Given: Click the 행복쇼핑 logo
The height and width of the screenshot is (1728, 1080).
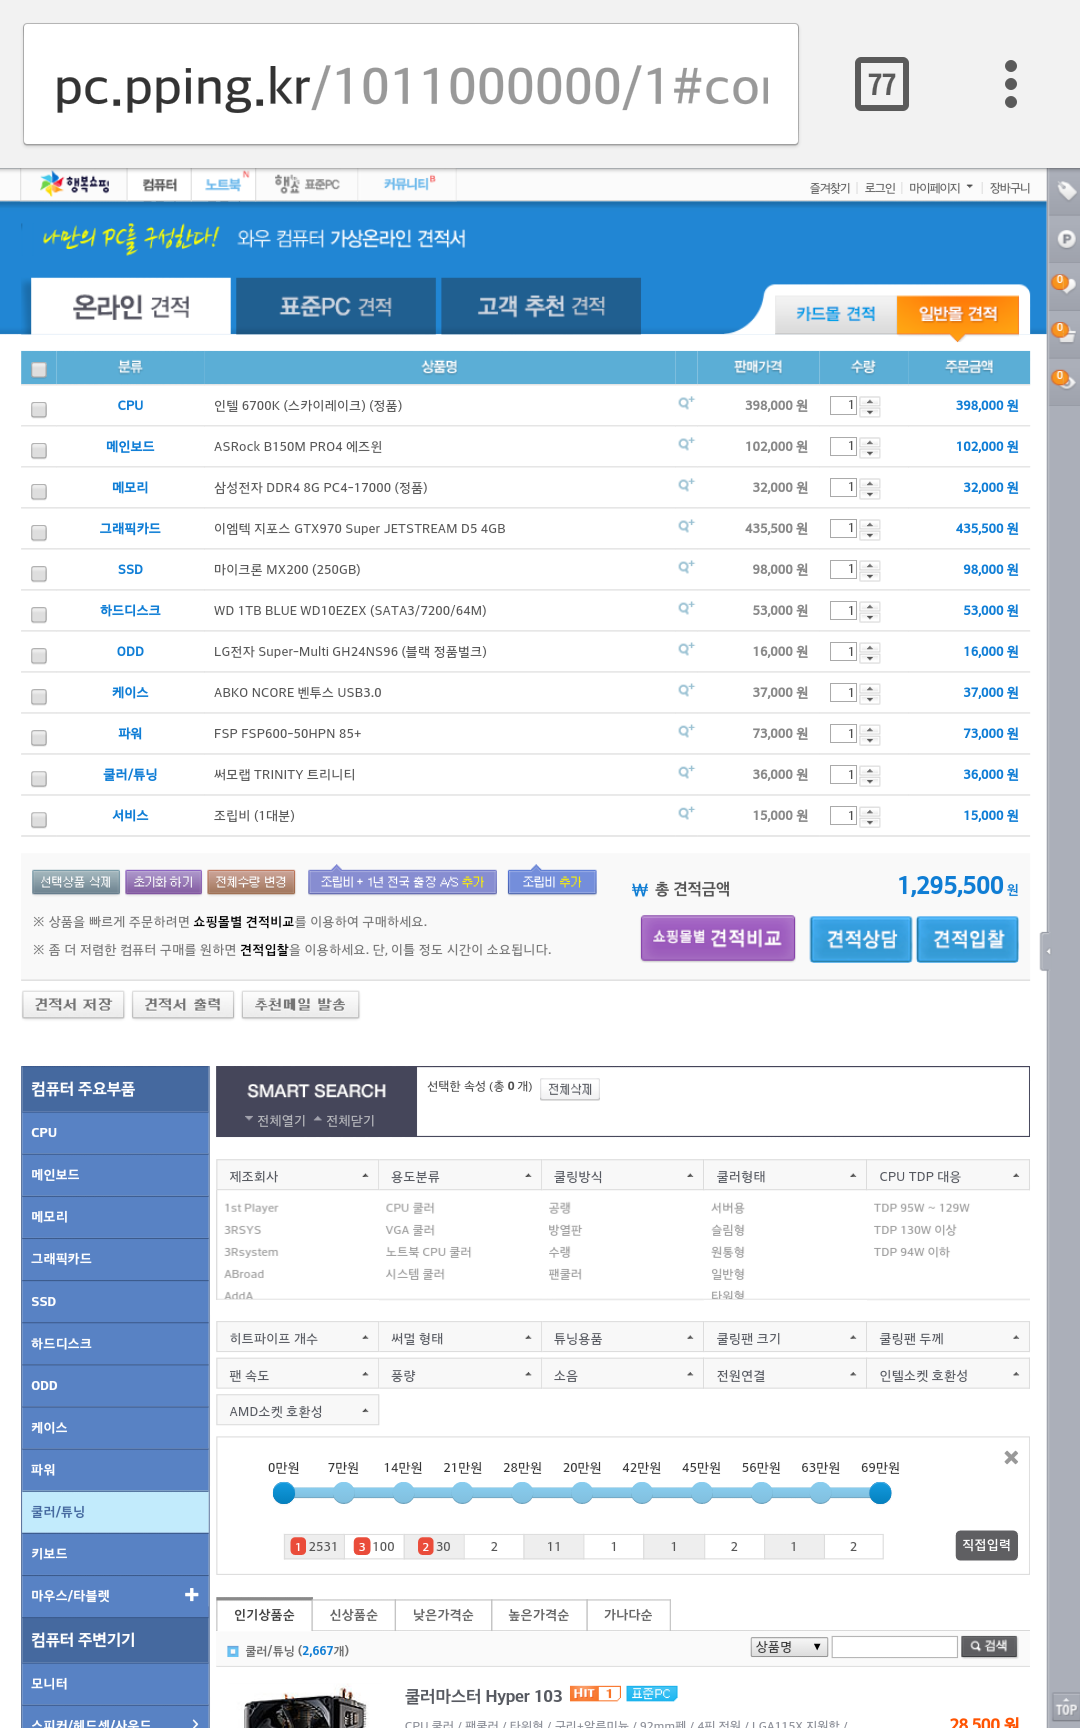Looking at the screenshot, I should pyautogui.click(x=75, y=184).
